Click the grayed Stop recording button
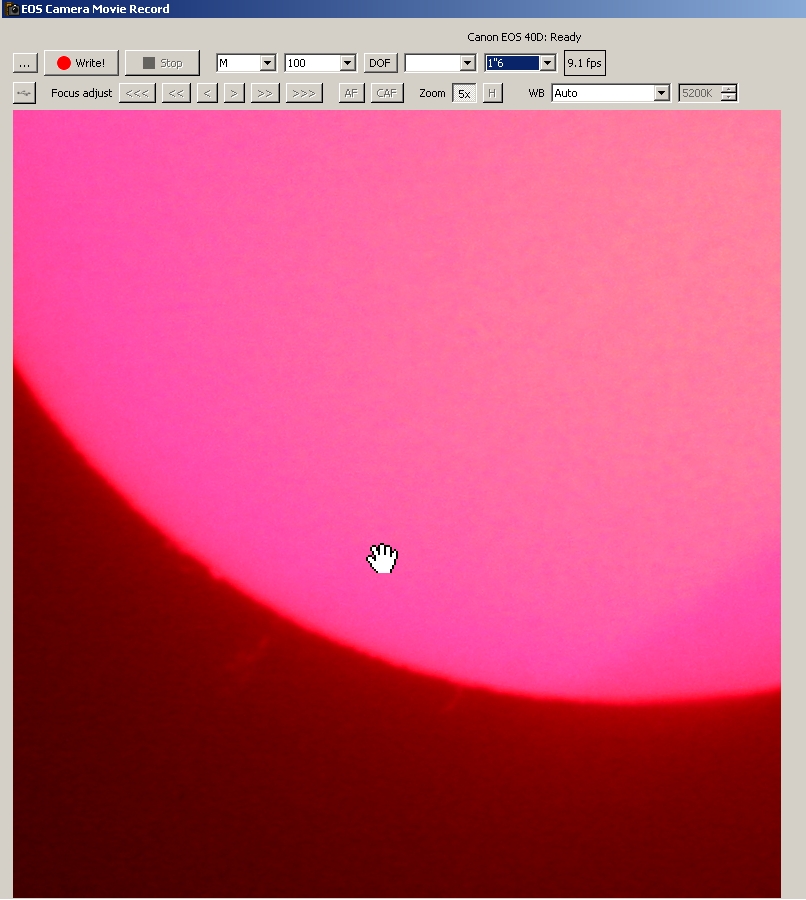This screenshot has height=900, width=806. tap(162, 63)
